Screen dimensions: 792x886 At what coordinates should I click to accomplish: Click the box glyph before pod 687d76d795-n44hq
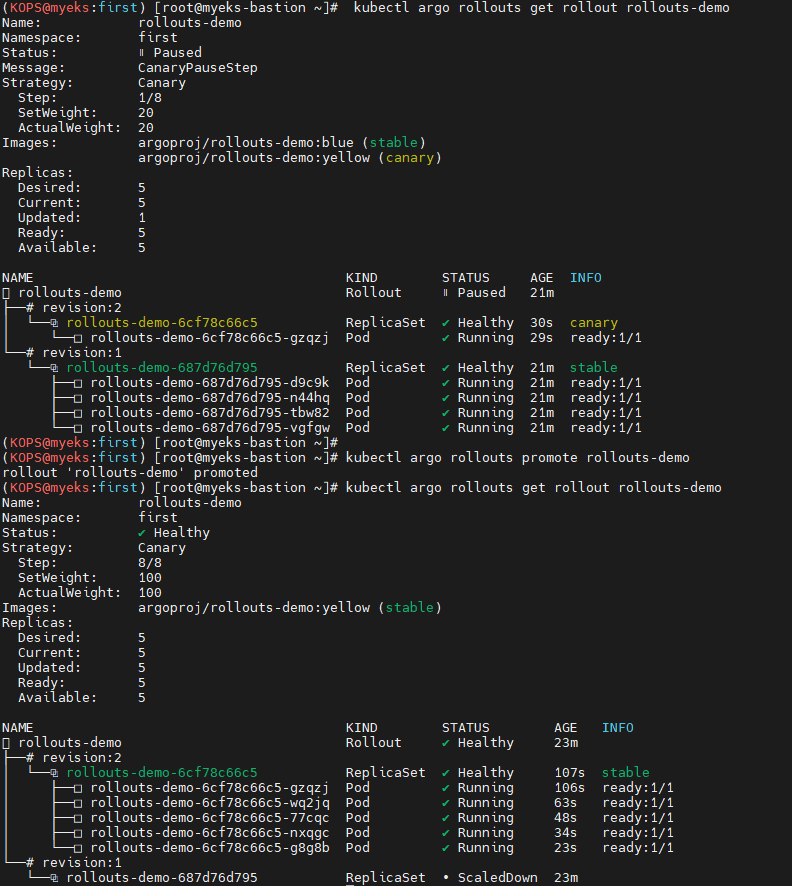click(x=78, y=398)
